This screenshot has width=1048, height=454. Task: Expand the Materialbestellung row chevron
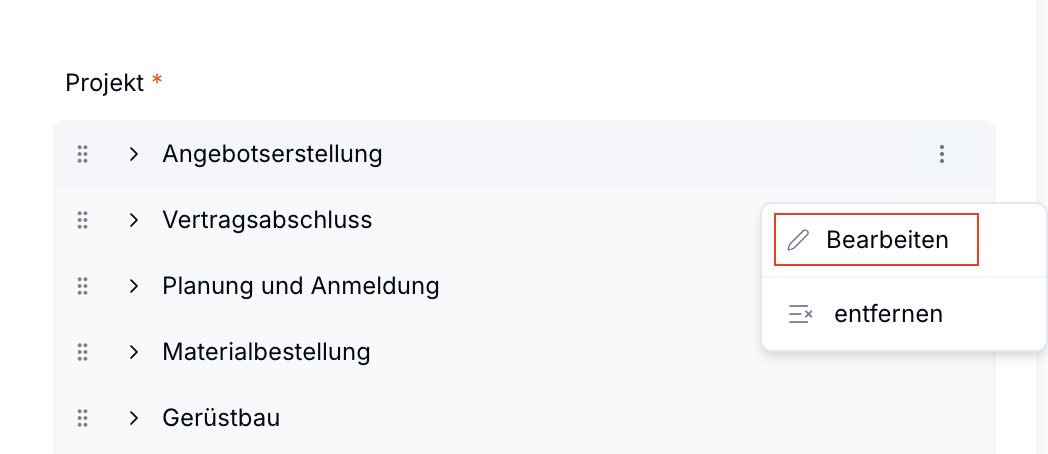click(134, 352)
